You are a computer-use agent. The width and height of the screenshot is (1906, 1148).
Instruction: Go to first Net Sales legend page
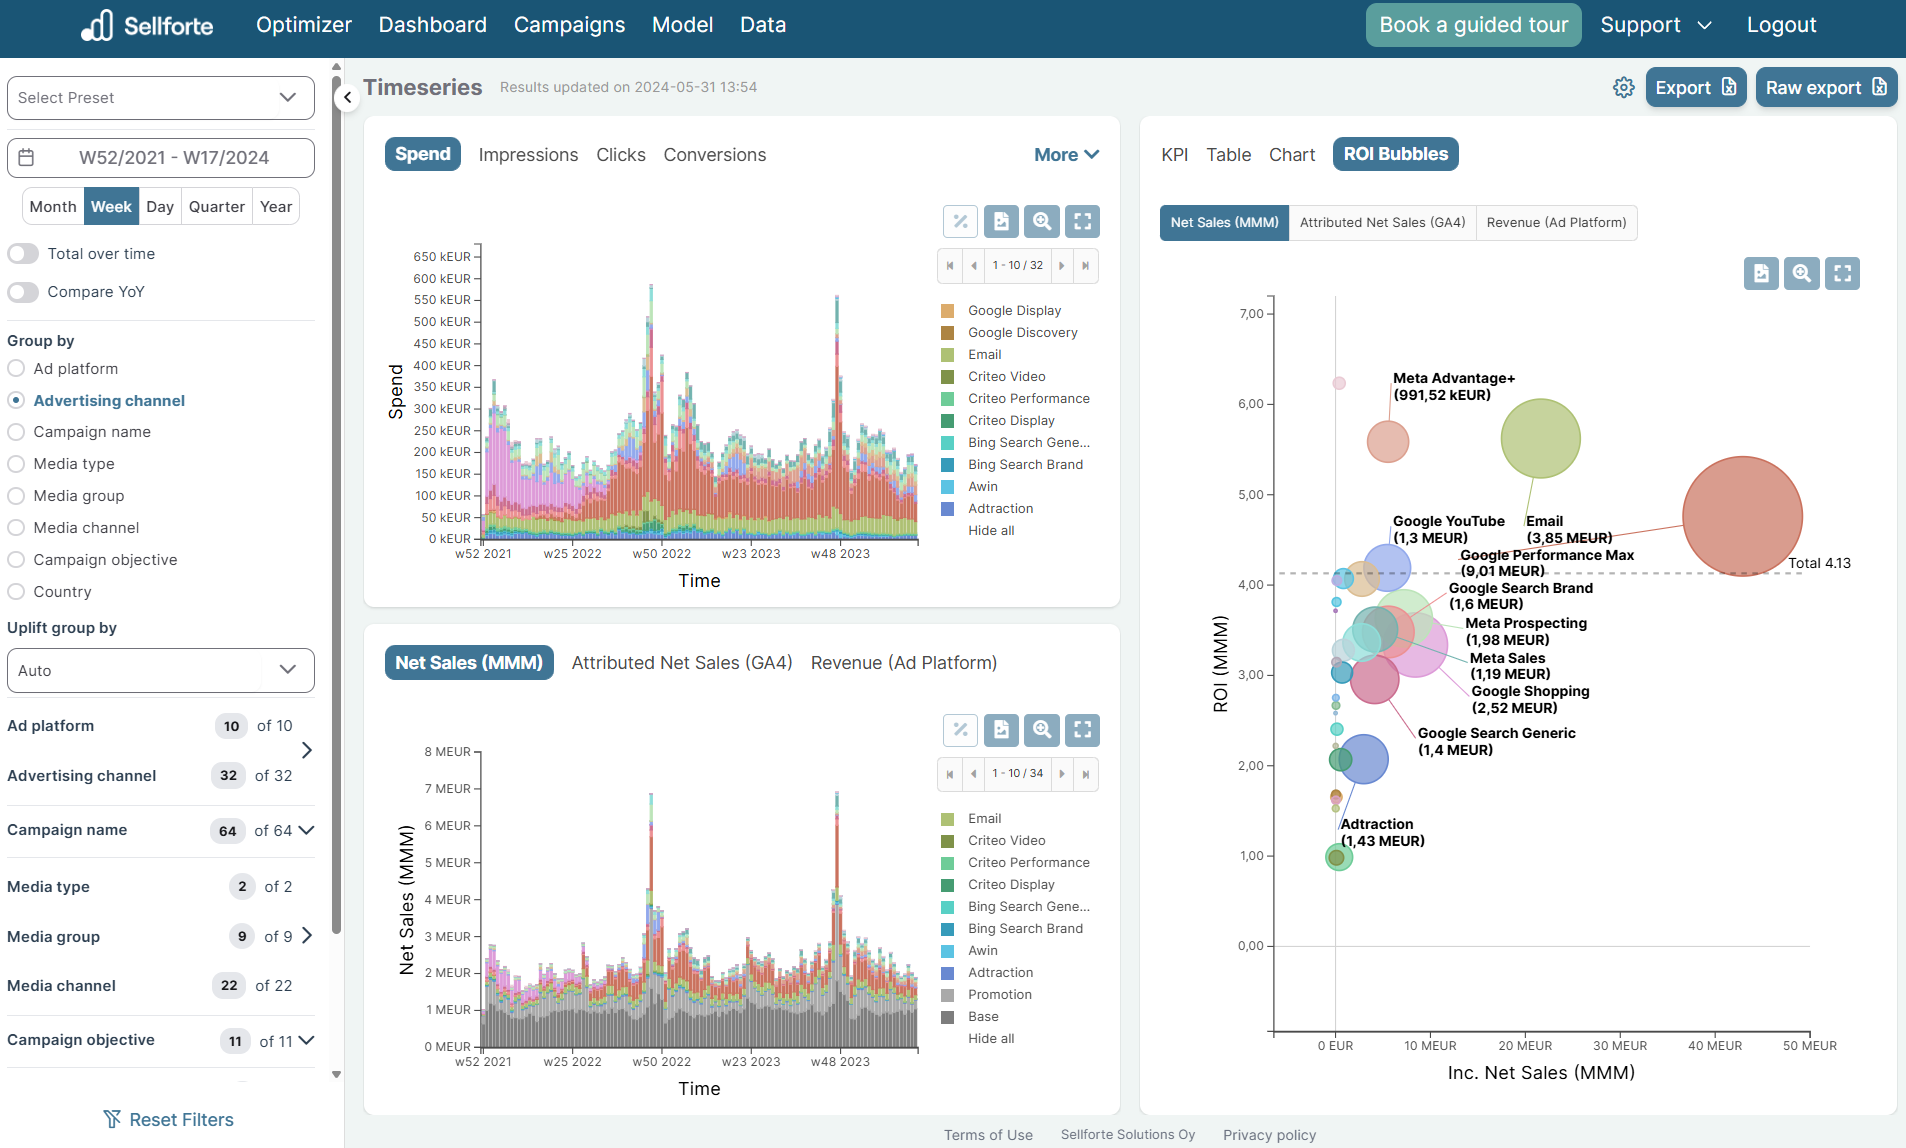(950, 774)
